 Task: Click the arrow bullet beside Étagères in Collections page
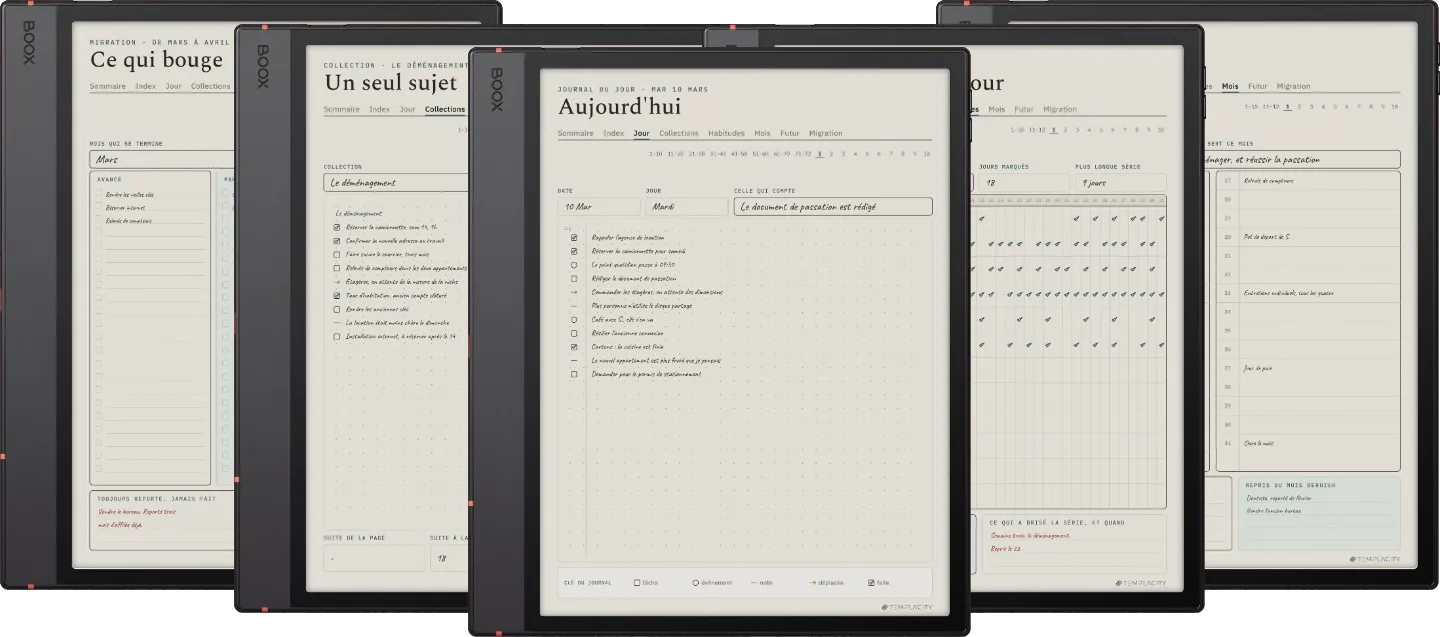pos(337,282)
